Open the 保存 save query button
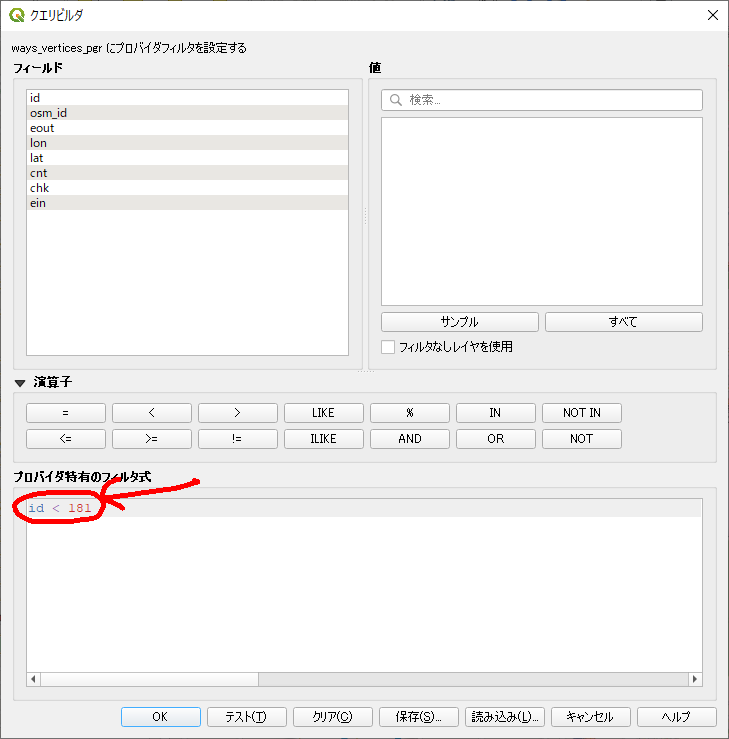Screen dimensions: 729x739 pos(419,717)
